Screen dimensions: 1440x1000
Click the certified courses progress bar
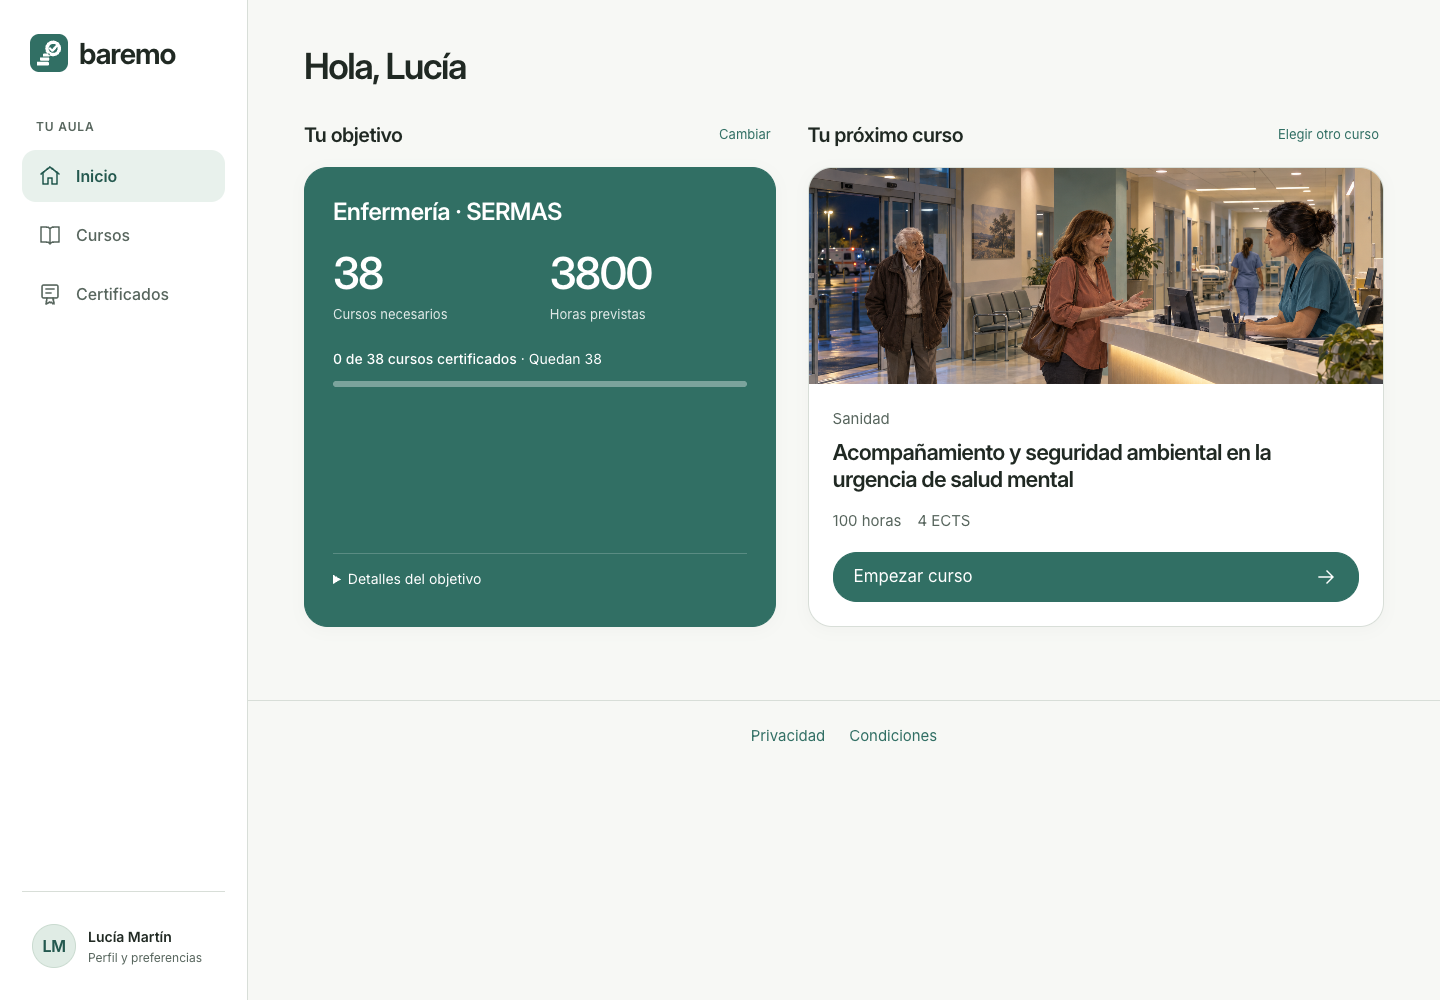(540, 384)
